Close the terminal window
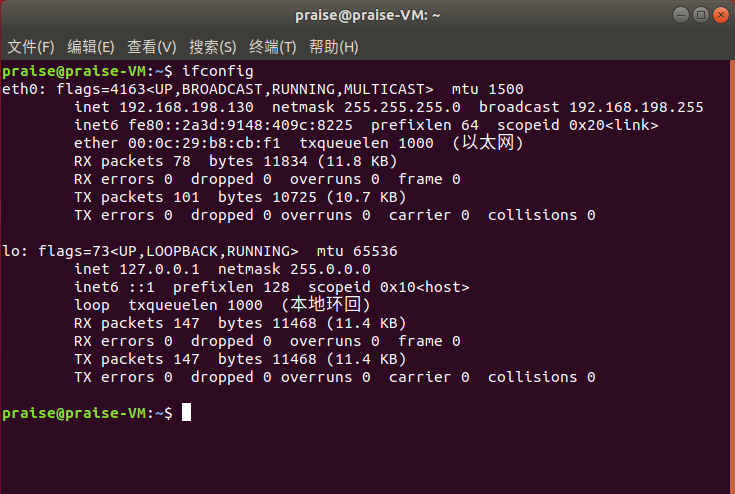Screen dimensions: 735x494 [x=718, y=15]
